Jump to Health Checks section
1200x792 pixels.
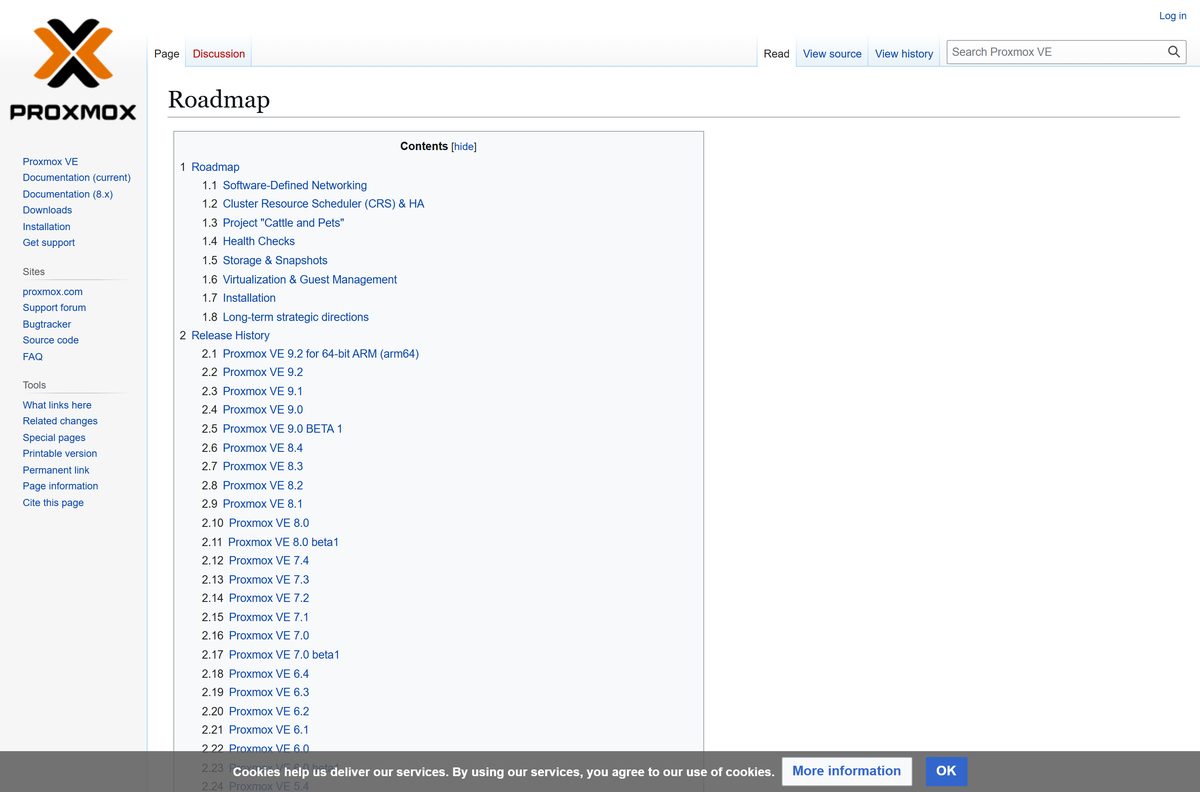coord(259,241)
